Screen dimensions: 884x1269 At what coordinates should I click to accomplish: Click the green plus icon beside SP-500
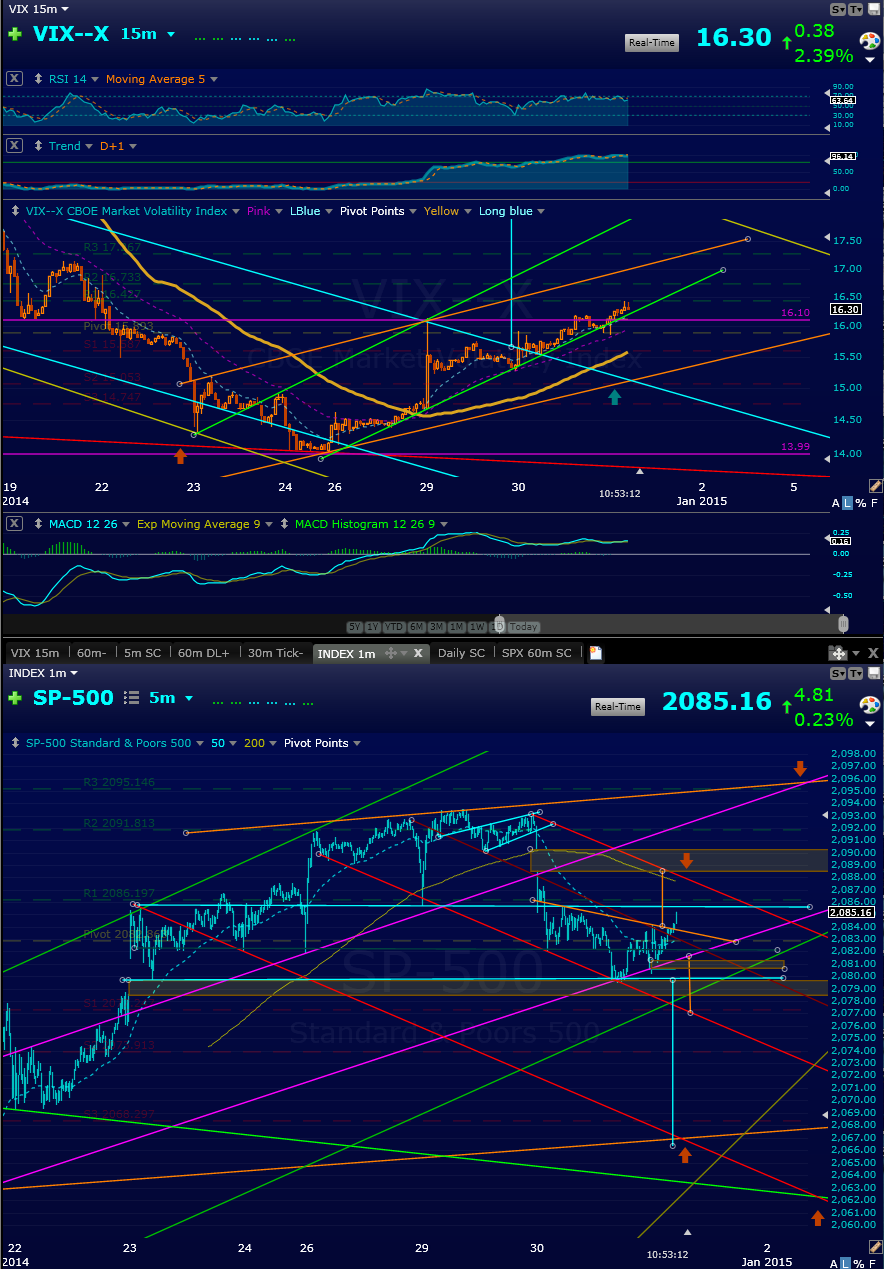[15, 698]
